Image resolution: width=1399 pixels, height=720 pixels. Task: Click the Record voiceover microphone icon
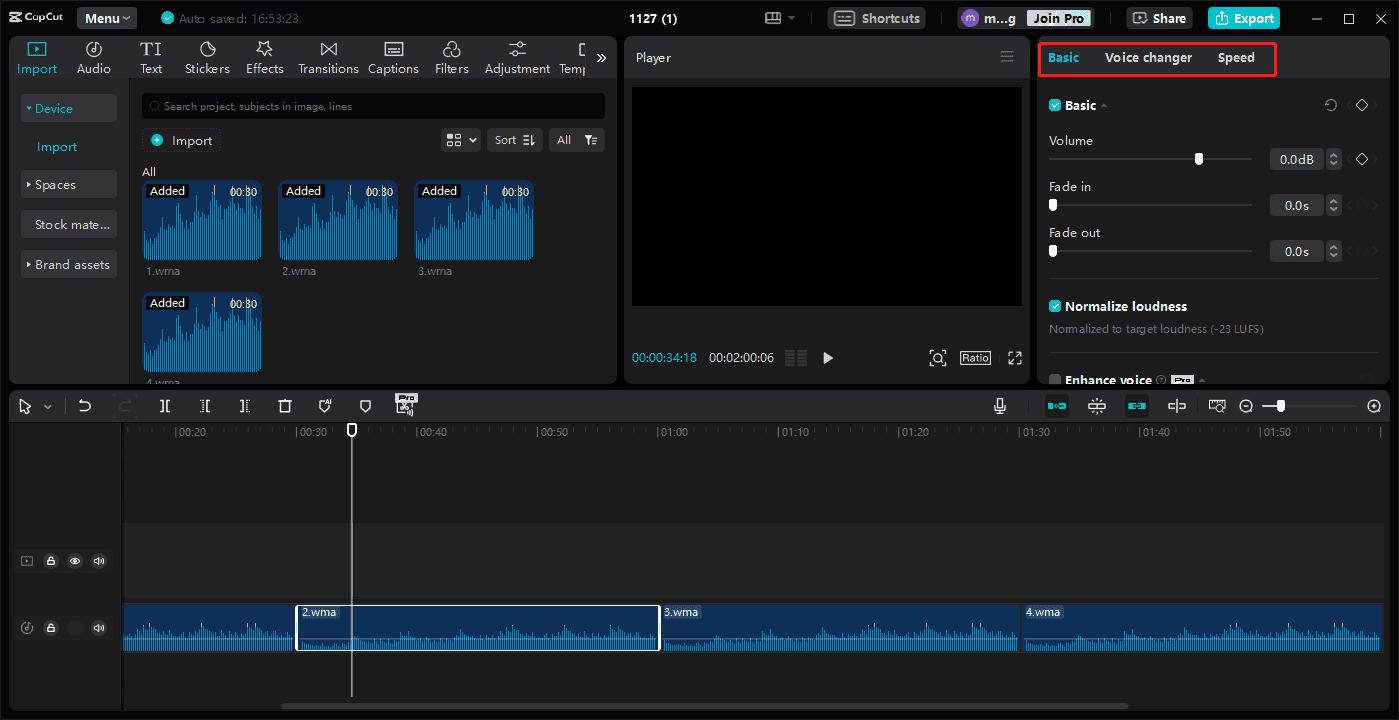point(999,406)
